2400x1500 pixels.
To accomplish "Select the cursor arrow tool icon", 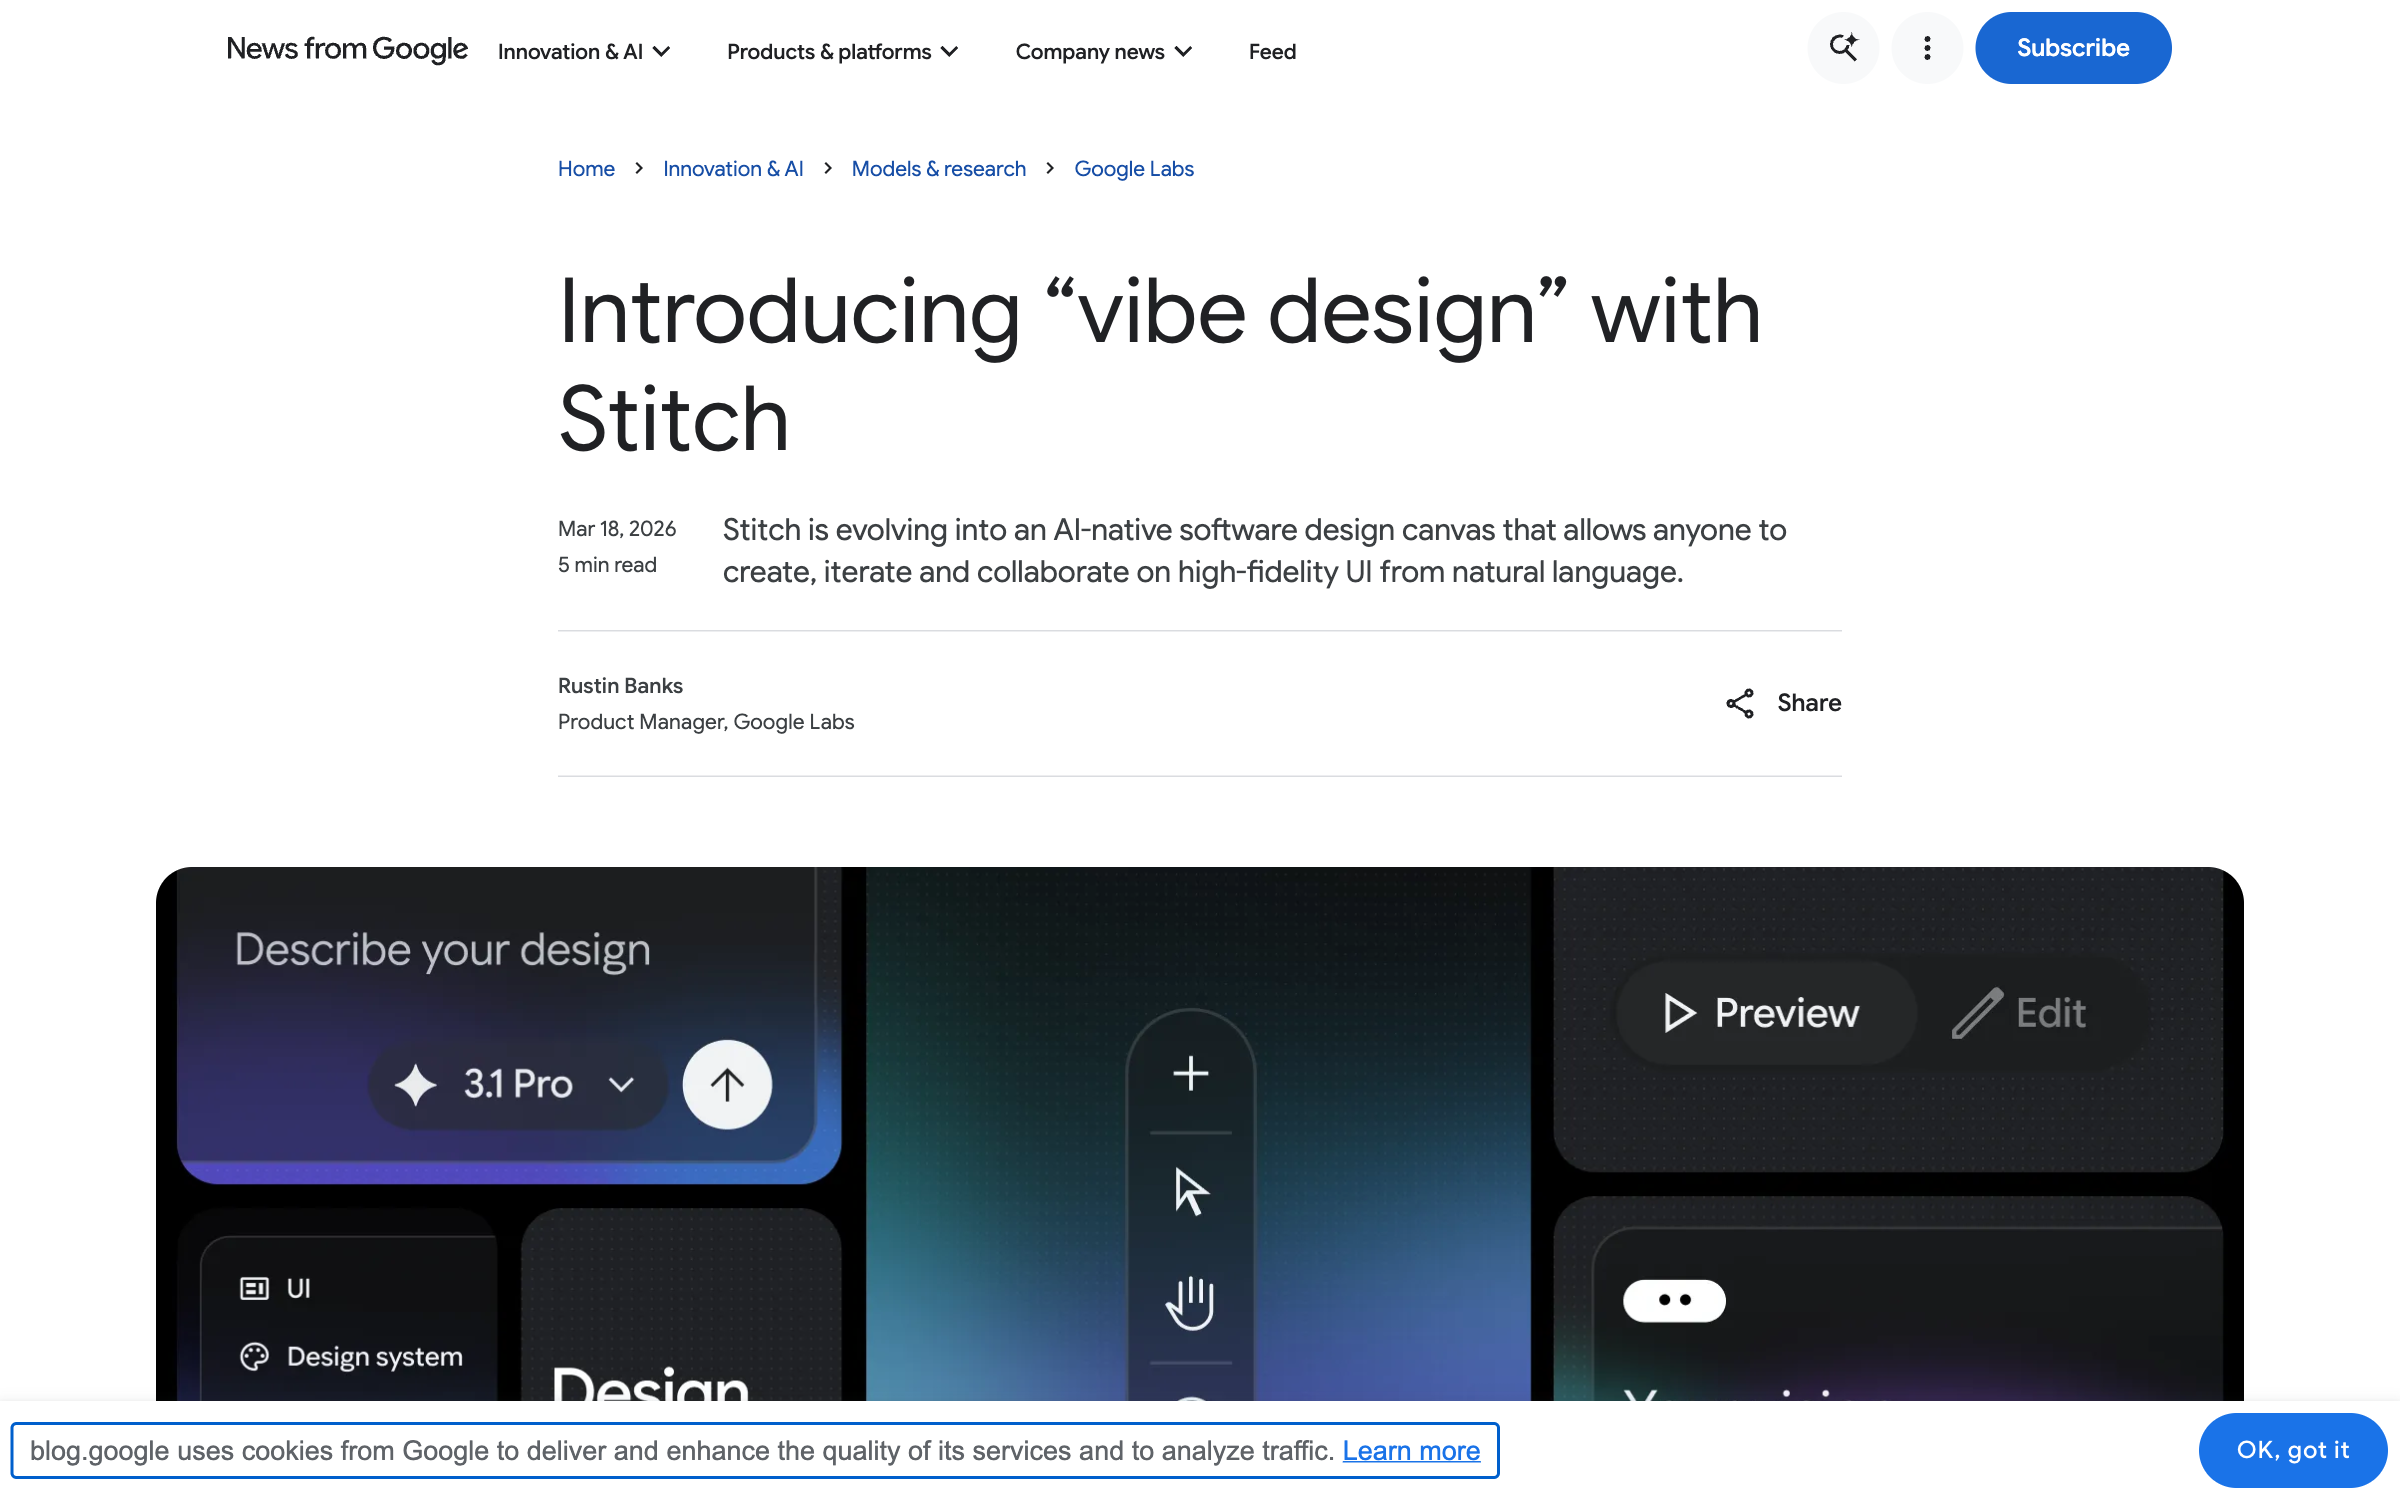I will 1190,1192.
